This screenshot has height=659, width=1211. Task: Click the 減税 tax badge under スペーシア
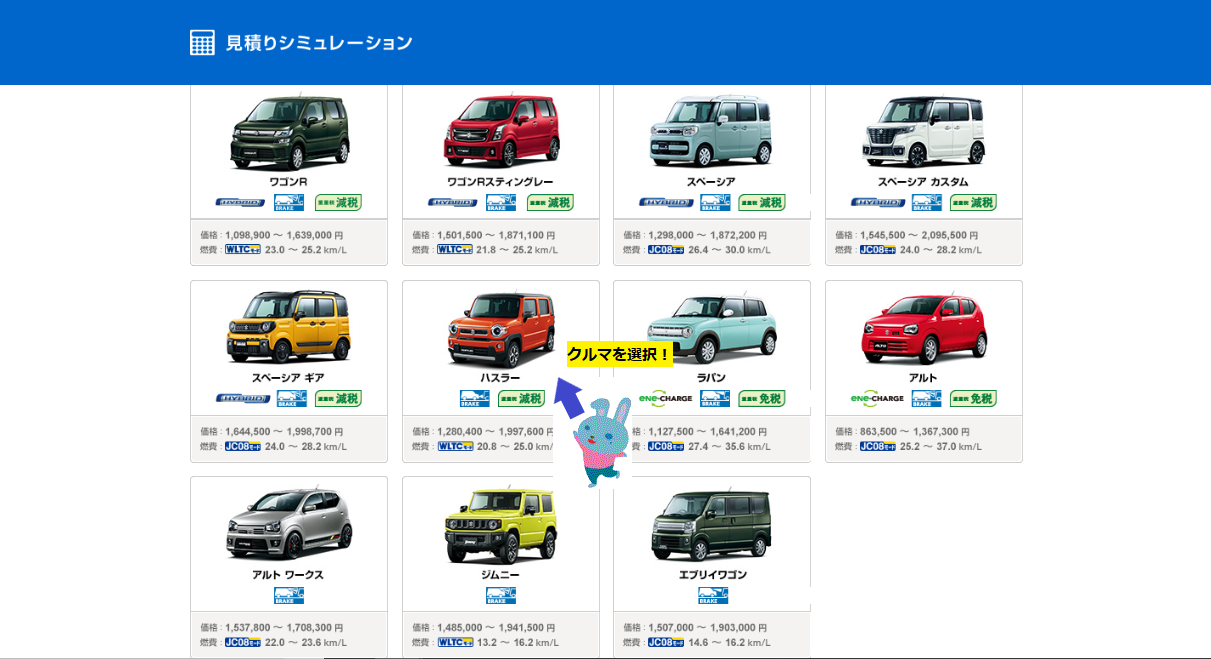[x=762, y=202]
